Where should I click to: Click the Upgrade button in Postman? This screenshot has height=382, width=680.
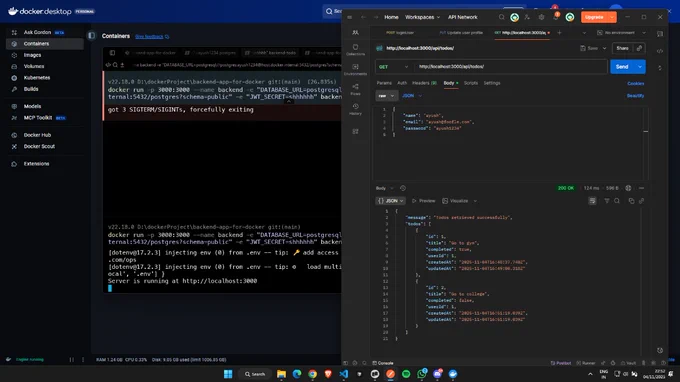(594, 17)
